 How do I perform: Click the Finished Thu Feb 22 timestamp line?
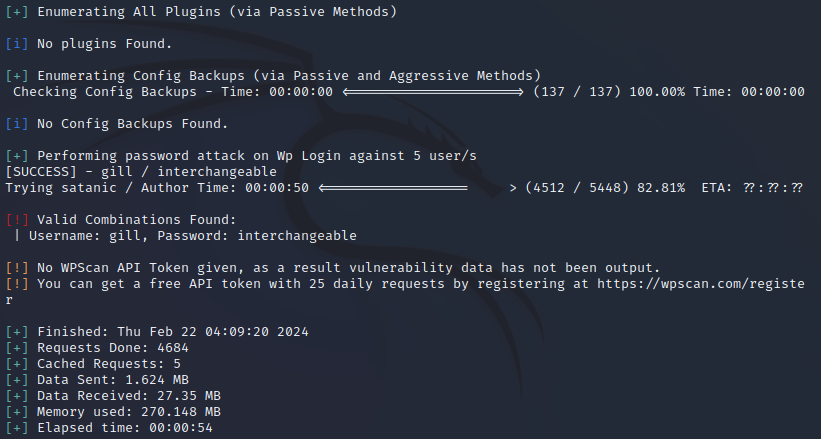[164, 332]
